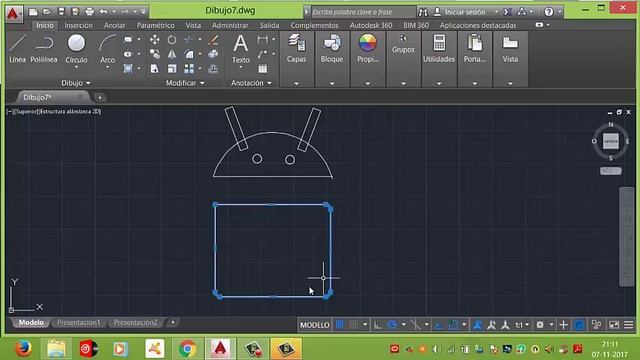The height and width of the screenshot is (360, 640).
Task: Click the Print icon in quick access toolbar
Action: point(90,12)
